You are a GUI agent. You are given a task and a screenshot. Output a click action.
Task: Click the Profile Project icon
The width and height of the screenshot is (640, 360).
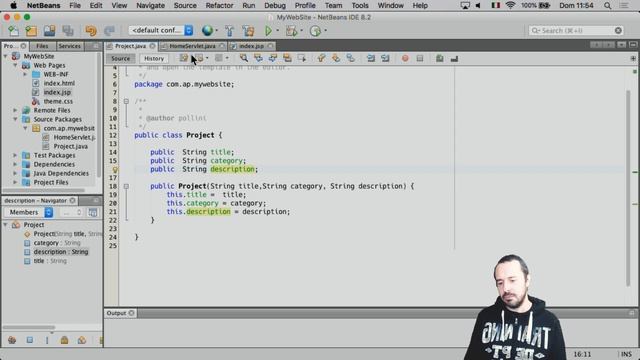tap(315, 31)
